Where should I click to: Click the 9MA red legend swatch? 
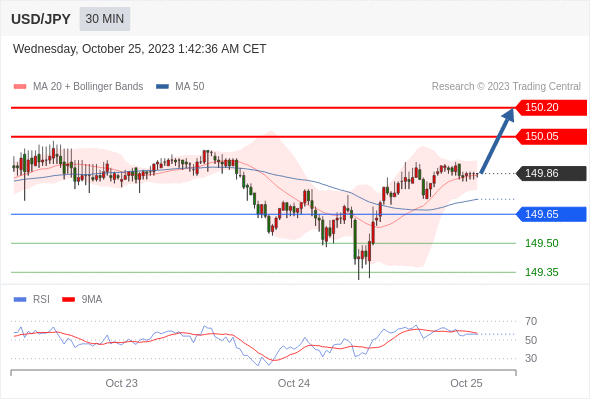point(68,300)
